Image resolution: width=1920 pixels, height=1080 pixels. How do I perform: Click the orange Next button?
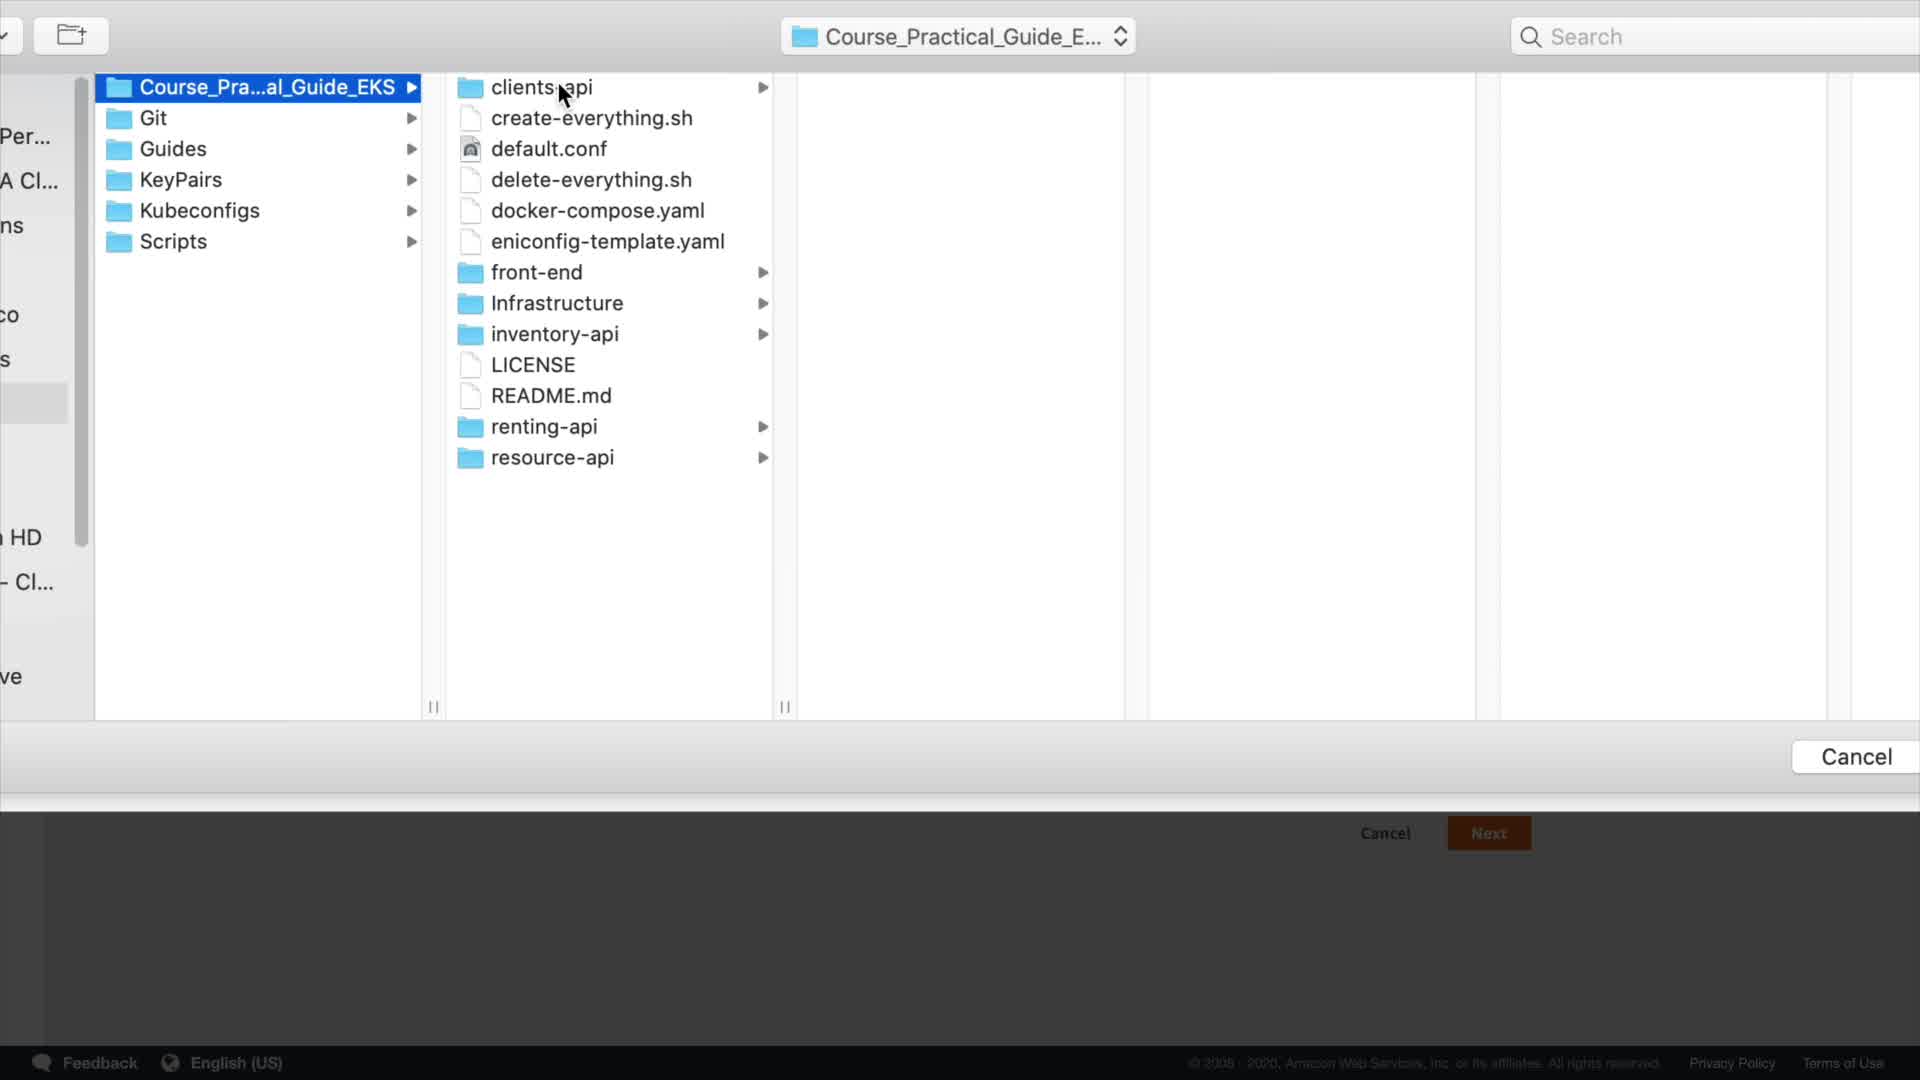1488,833
